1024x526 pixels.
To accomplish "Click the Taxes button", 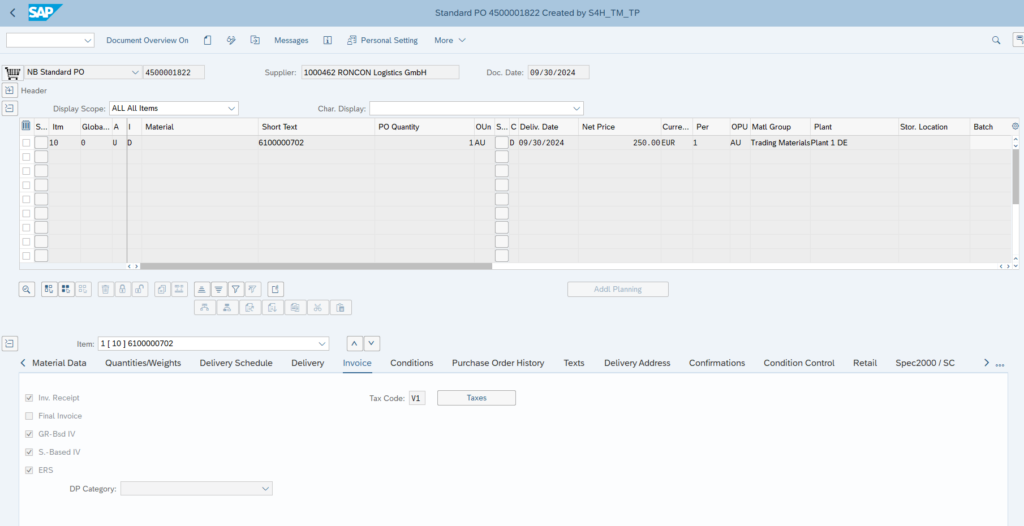I will (x=476, y=397).
